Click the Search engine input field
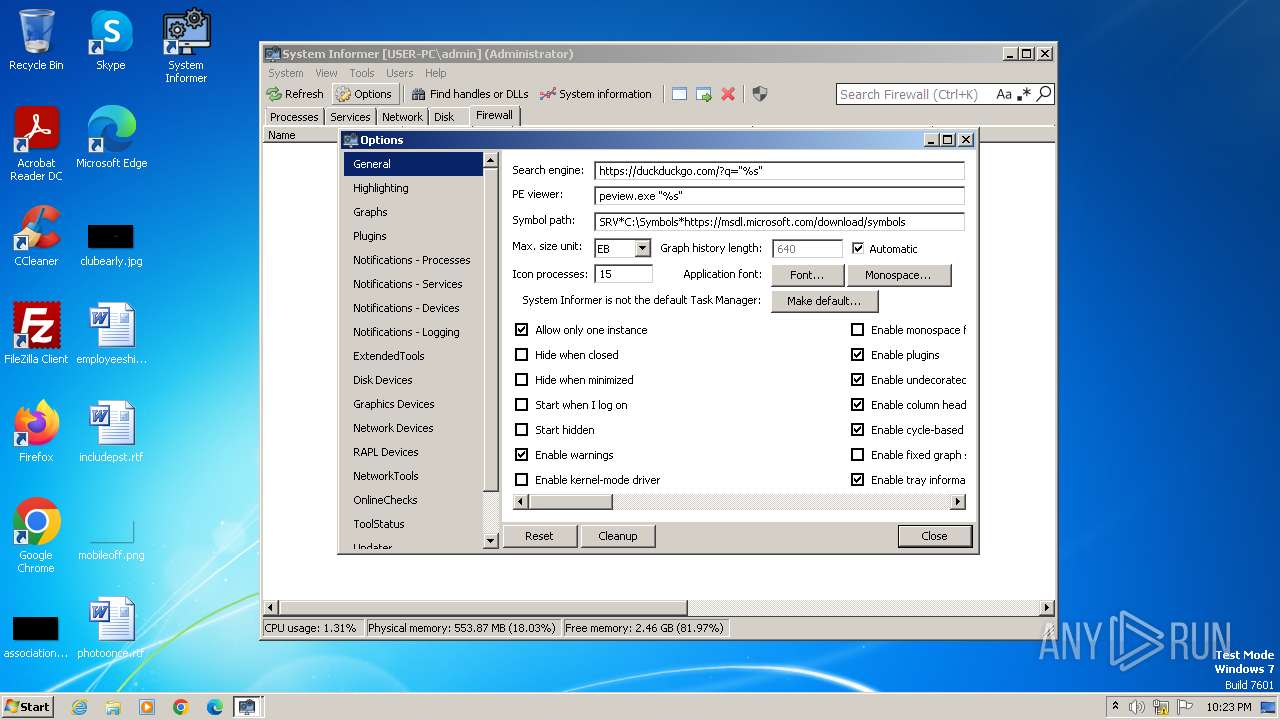 coord(779,171)
